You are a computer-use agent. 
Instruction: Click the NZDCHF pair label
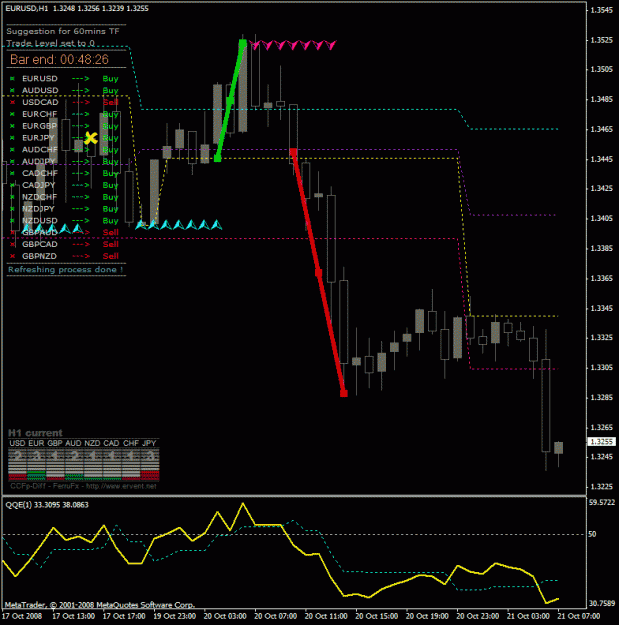[39, 197]
